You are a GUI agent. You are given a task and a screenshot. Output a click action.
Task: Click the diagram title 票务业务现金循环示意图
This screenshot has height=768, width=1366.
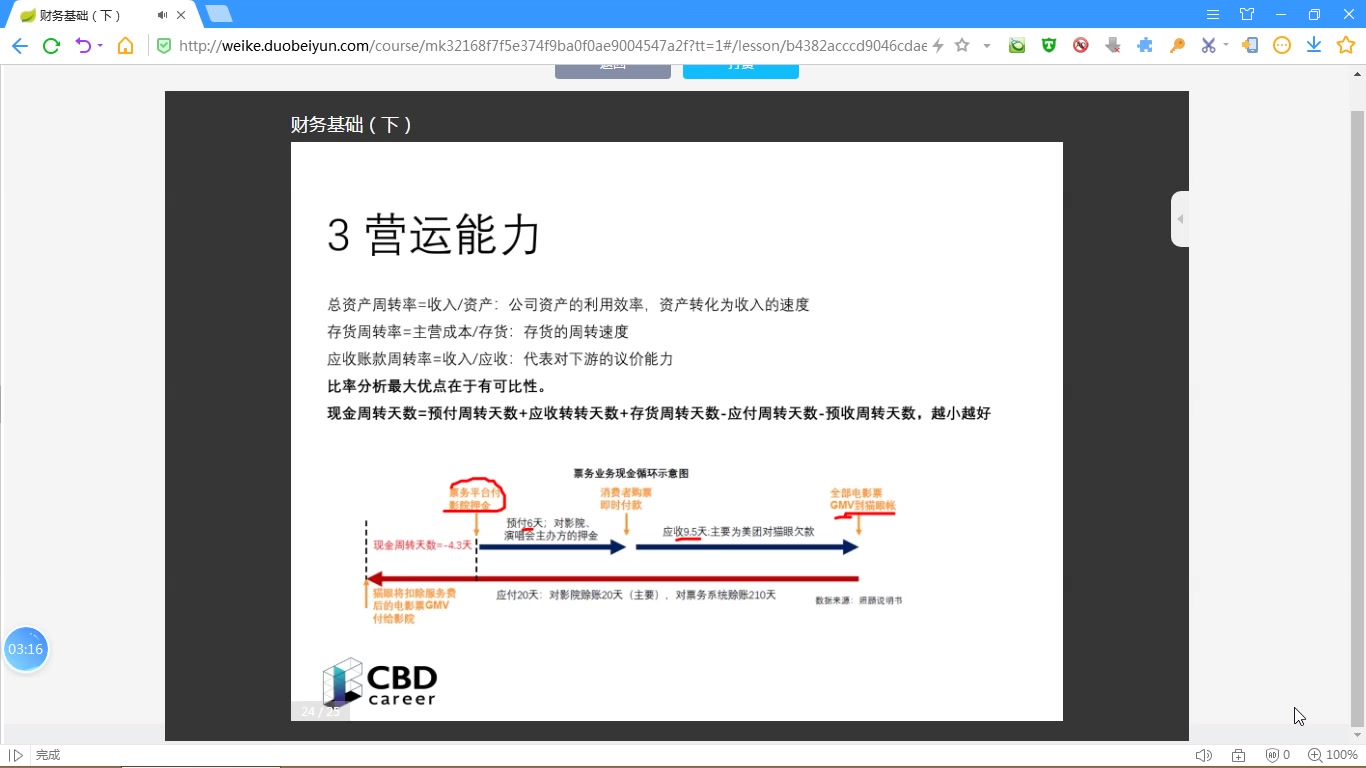[x=631, y=473]
